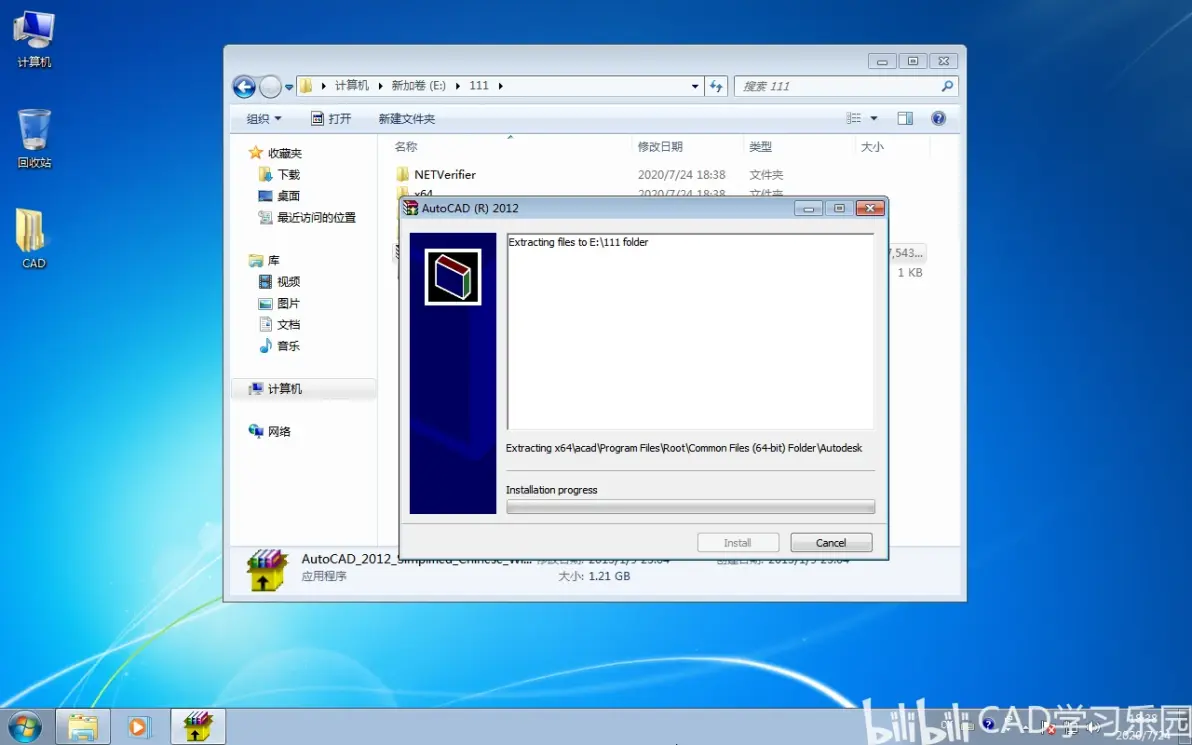Minimize the AutoCAD 2012 dialog
1192x745 pixels.
tap(809, 208)
